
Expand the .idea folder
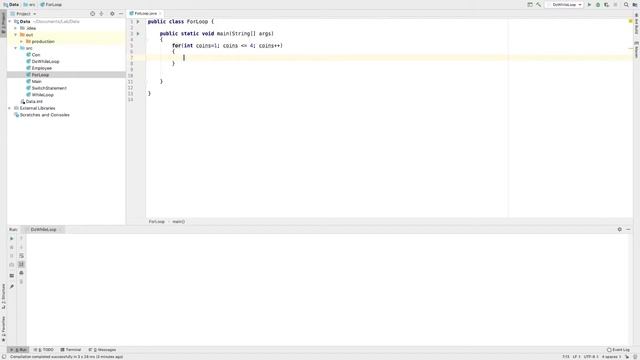[16, 29]
